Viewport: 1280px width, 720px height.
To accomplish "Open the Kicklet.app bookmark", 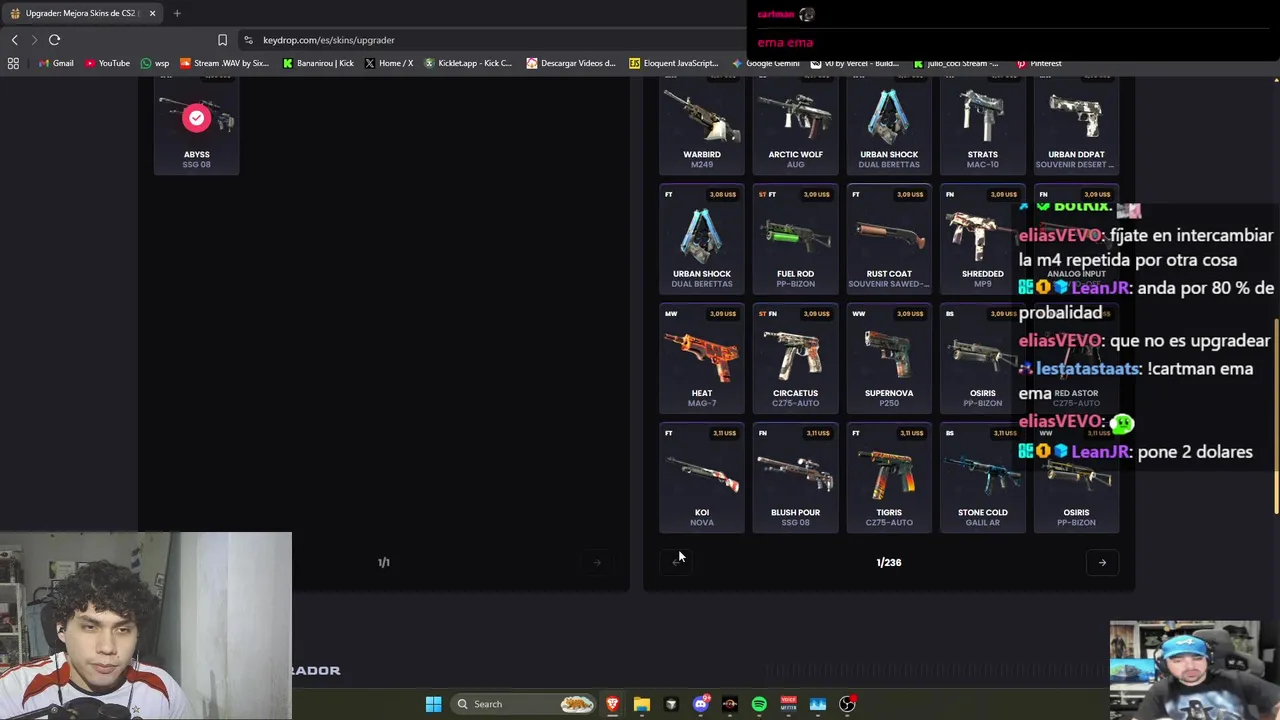I will pyautogui.click(x=468, y=63).
